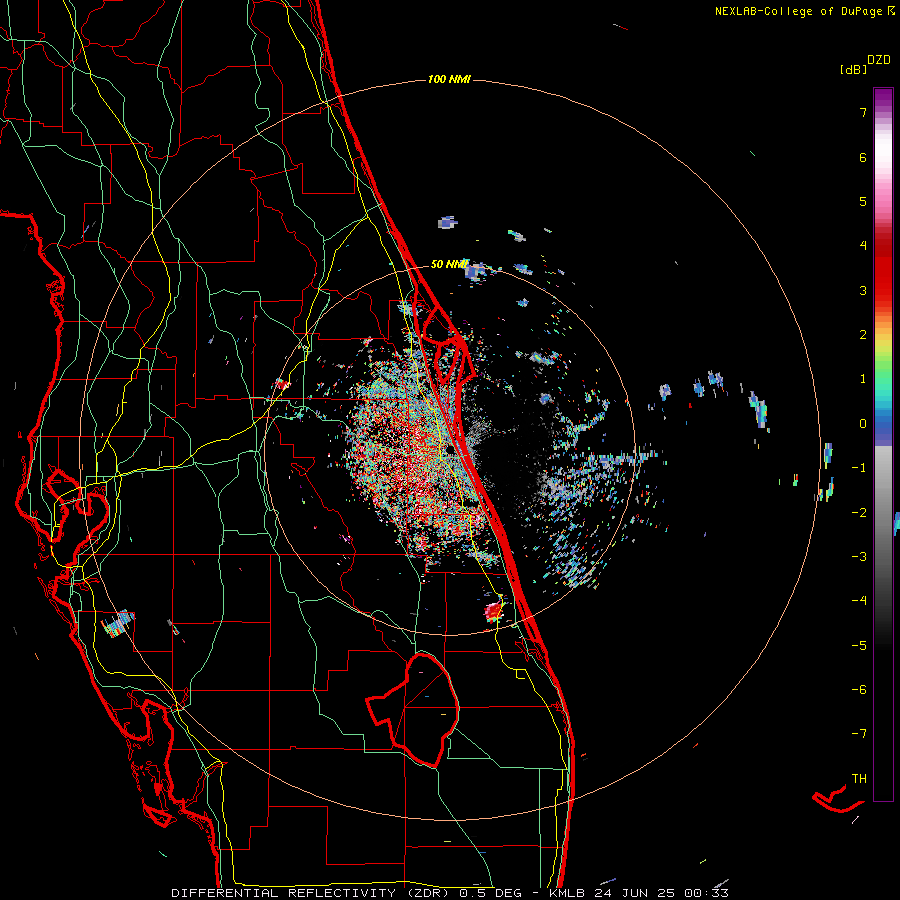Viewport: 900px width, 900px height.
Task: Click the colorbar tick label 7
Action: 863,112
